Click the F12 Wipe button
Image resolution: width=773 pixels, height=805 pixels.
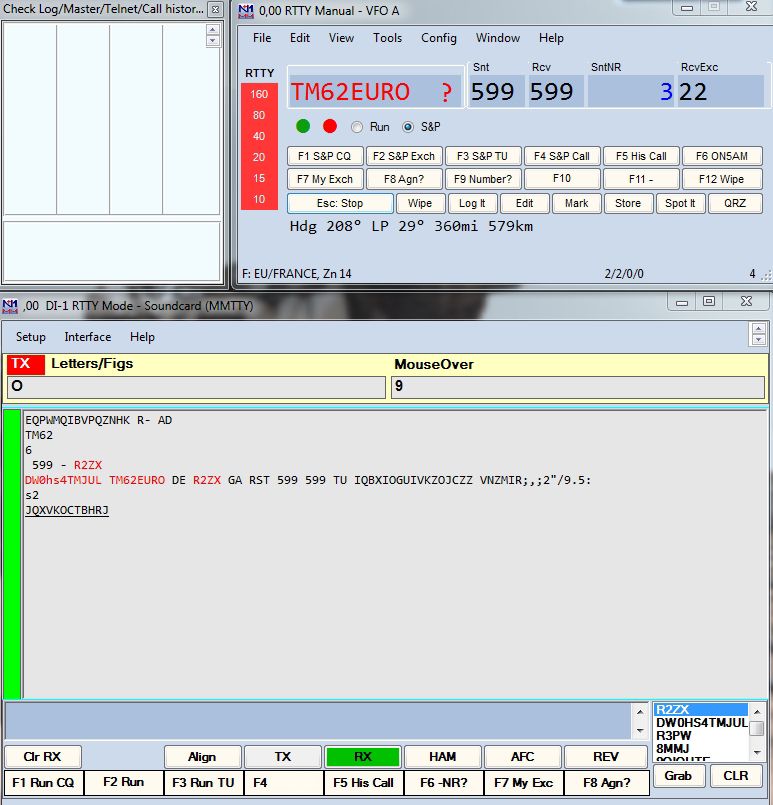[722, 179]
